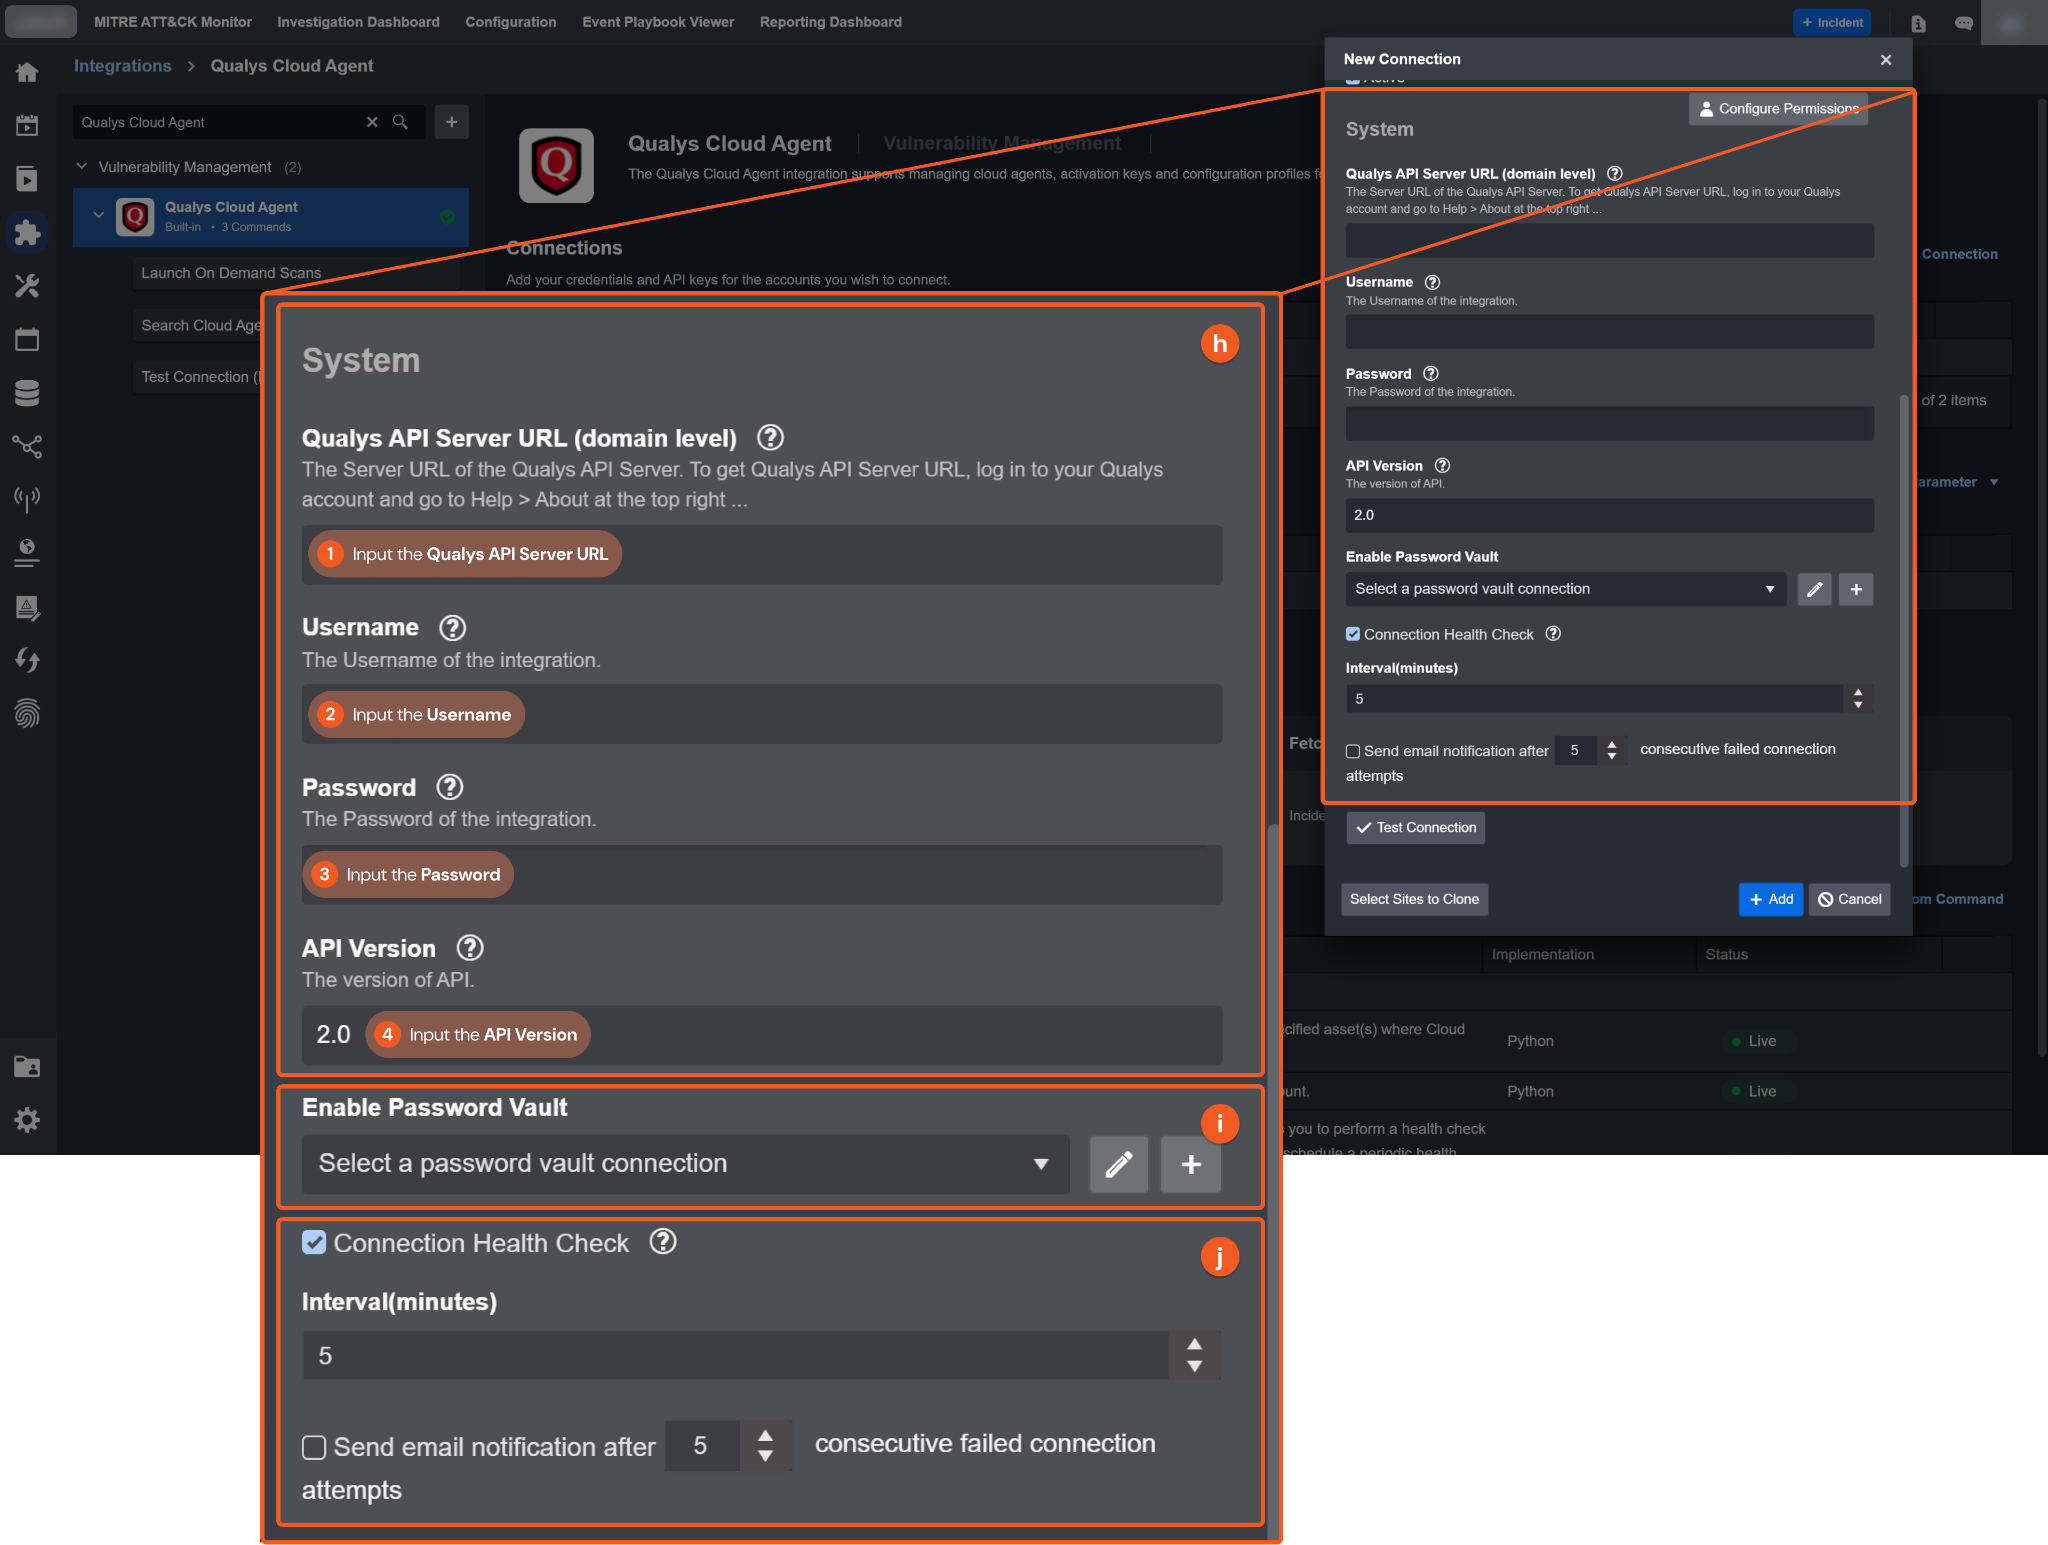Screen dimensions: 2048x1545
Task: Open settings gear icon in sidebar
Action: pyautogui.click(x=27, y=1119)
